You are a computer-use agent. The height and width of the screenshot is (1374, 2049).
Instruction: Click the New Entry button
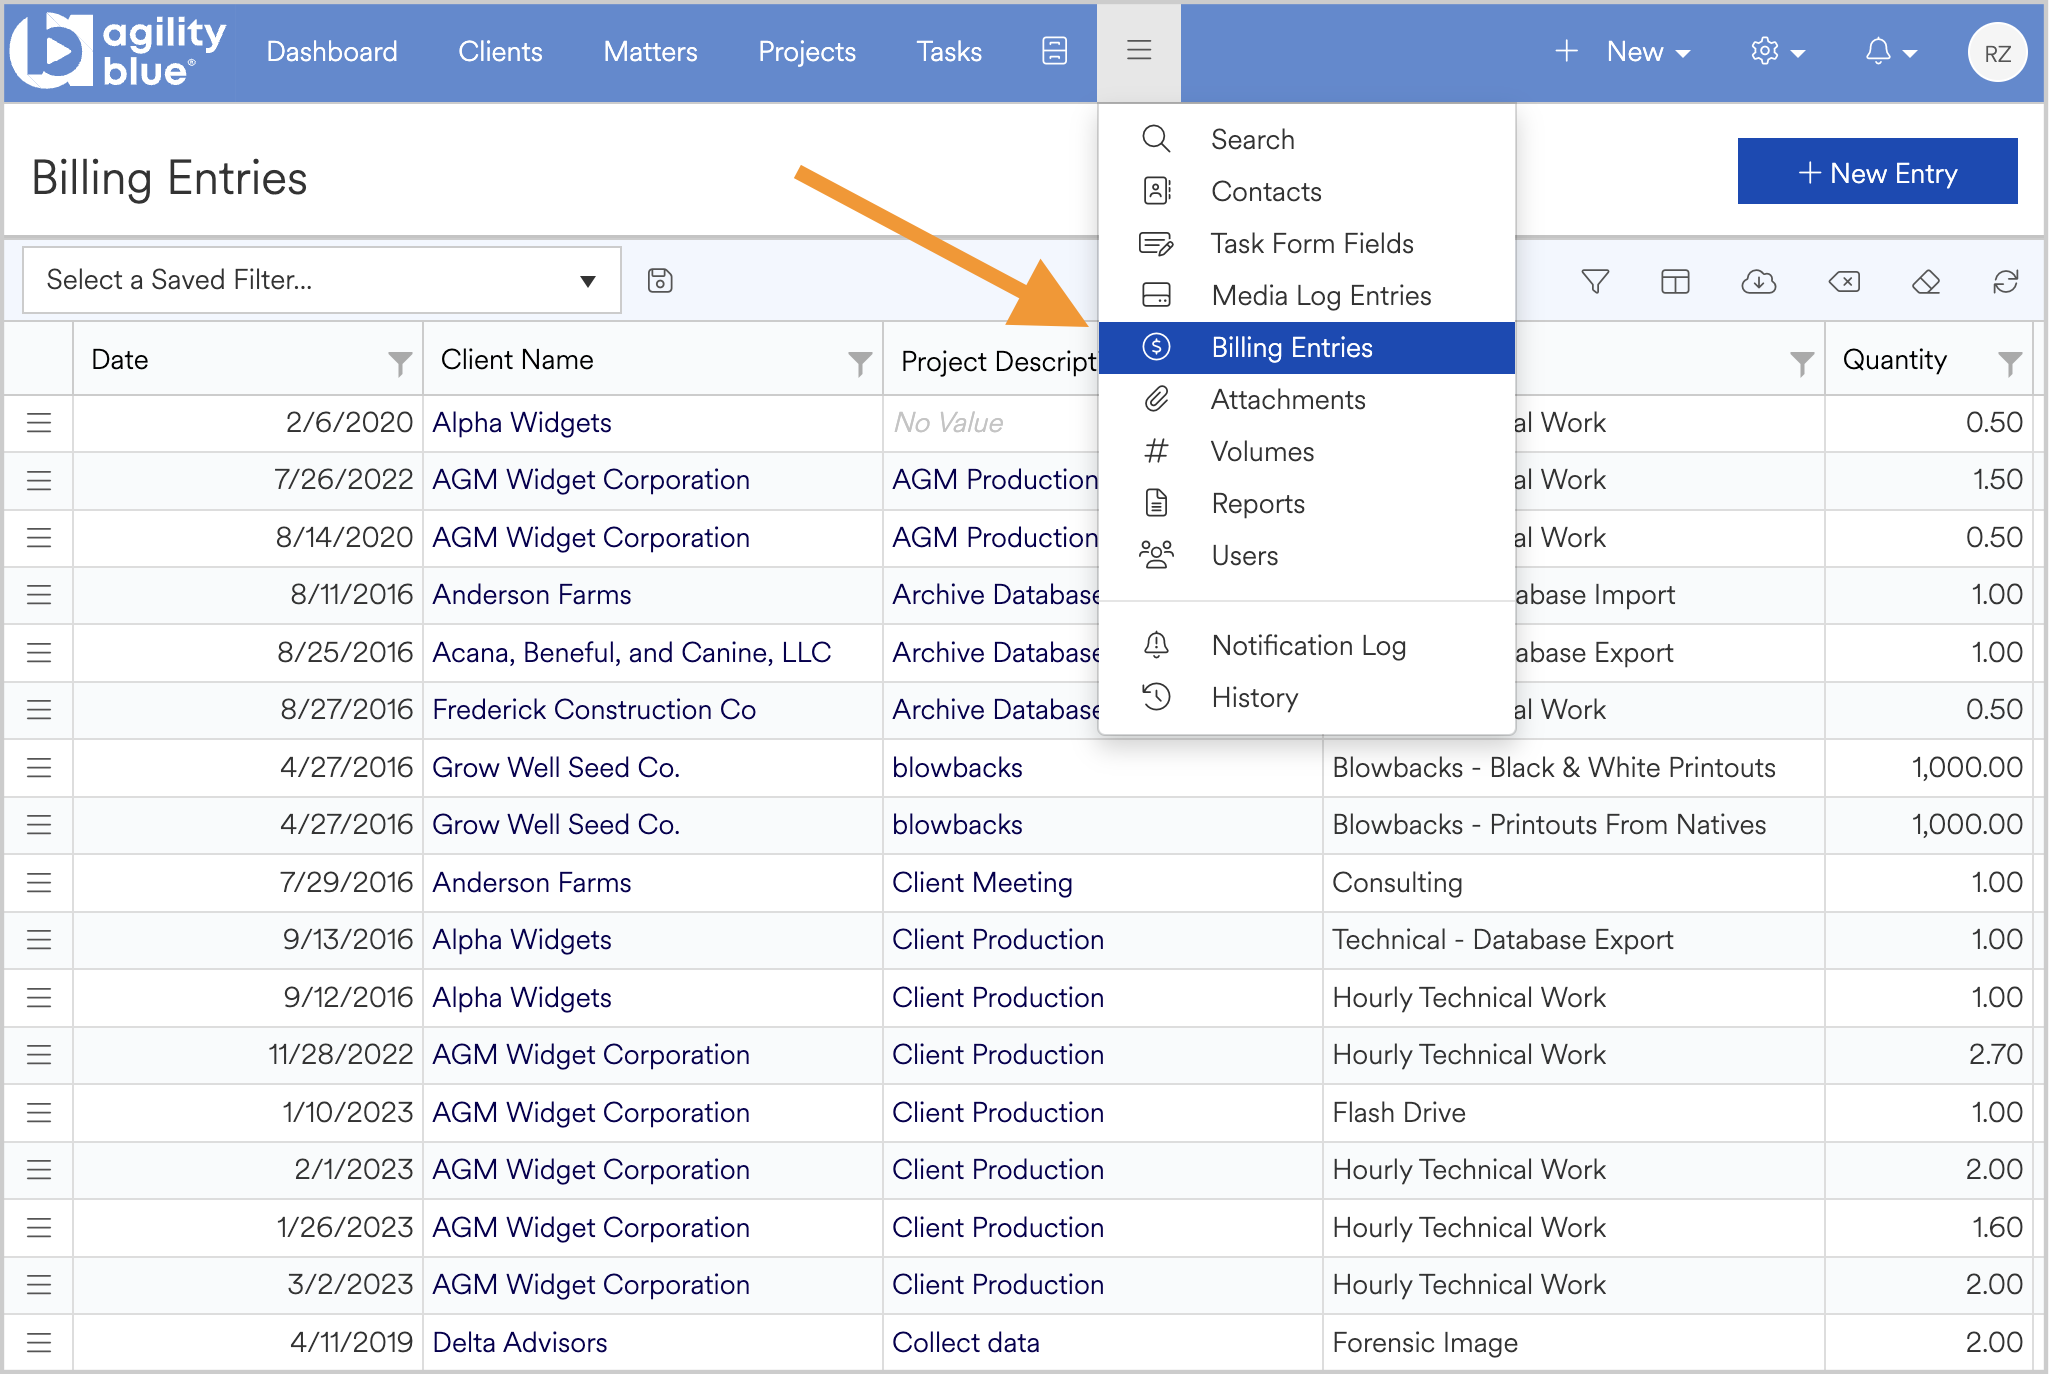pyautogui.click(x=1877, y=172)
